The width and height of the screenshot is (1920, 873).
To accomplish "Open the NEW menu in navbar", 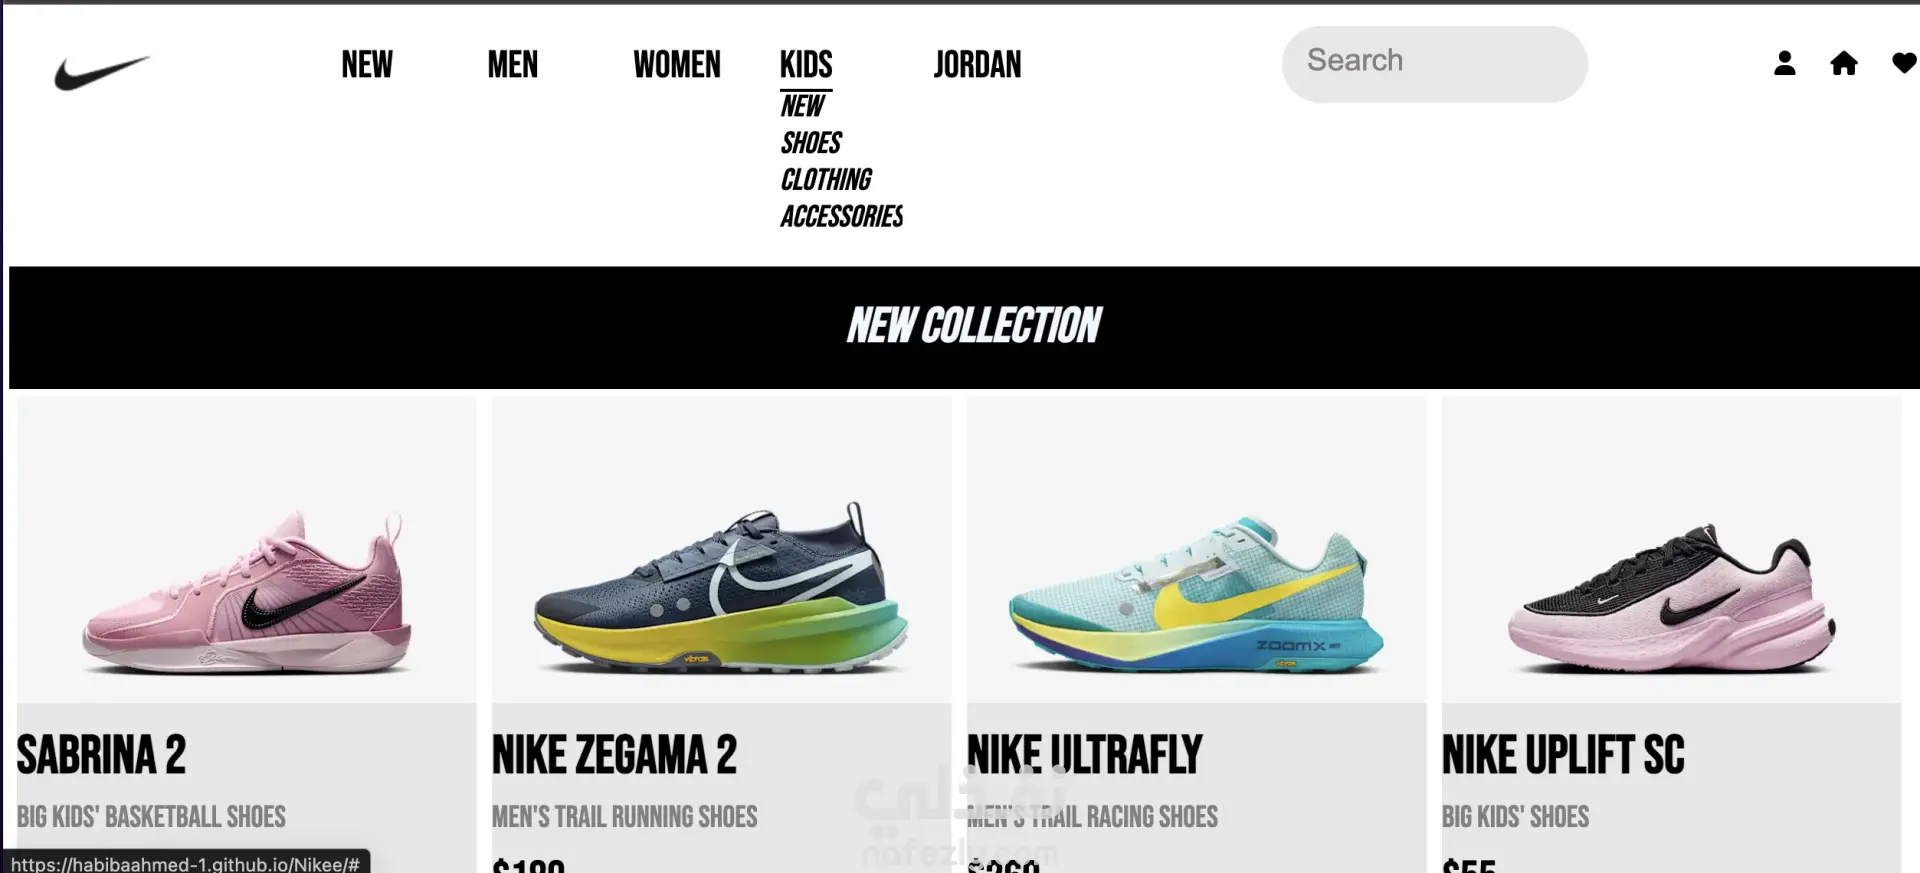I will 367,65.
